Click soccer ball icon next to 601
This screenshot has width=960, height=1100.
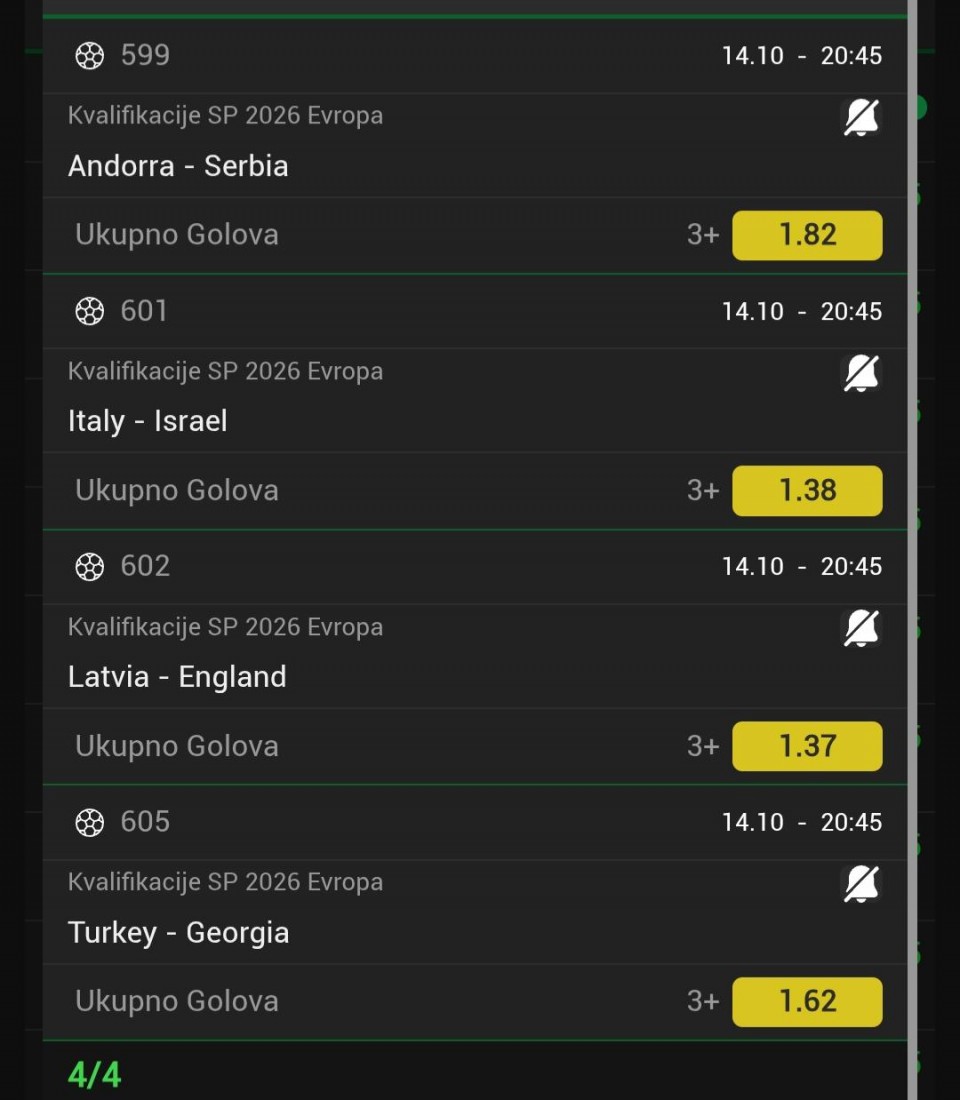click(90, 312)
